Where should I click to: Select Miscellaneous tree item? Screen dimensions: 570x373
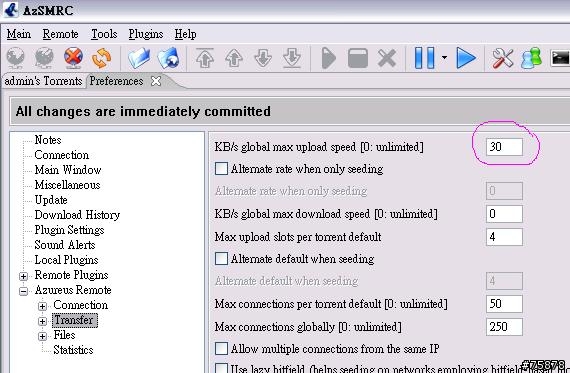67,185
